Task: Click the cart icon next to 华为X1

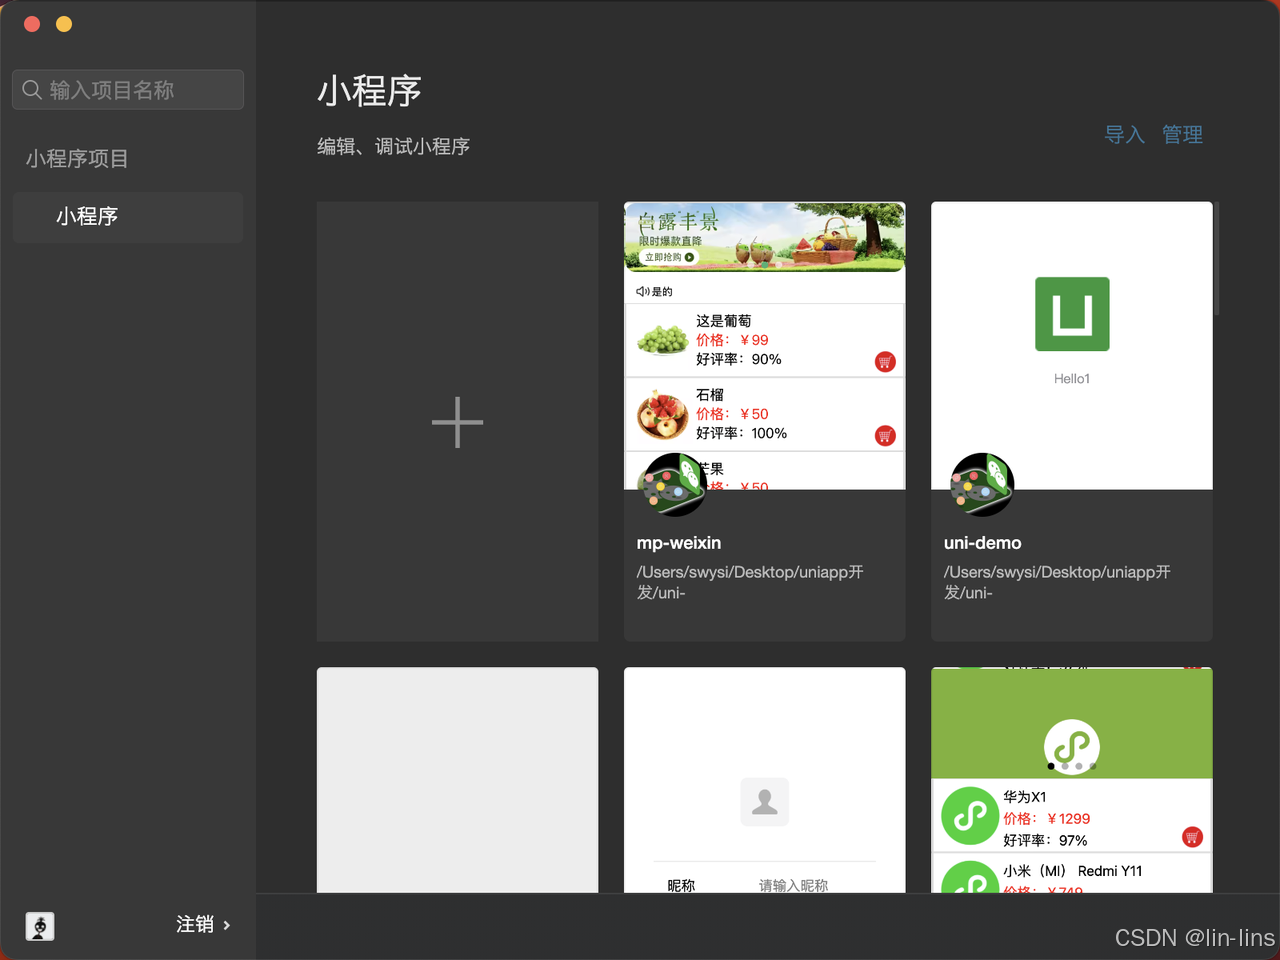Action: 1192,837
